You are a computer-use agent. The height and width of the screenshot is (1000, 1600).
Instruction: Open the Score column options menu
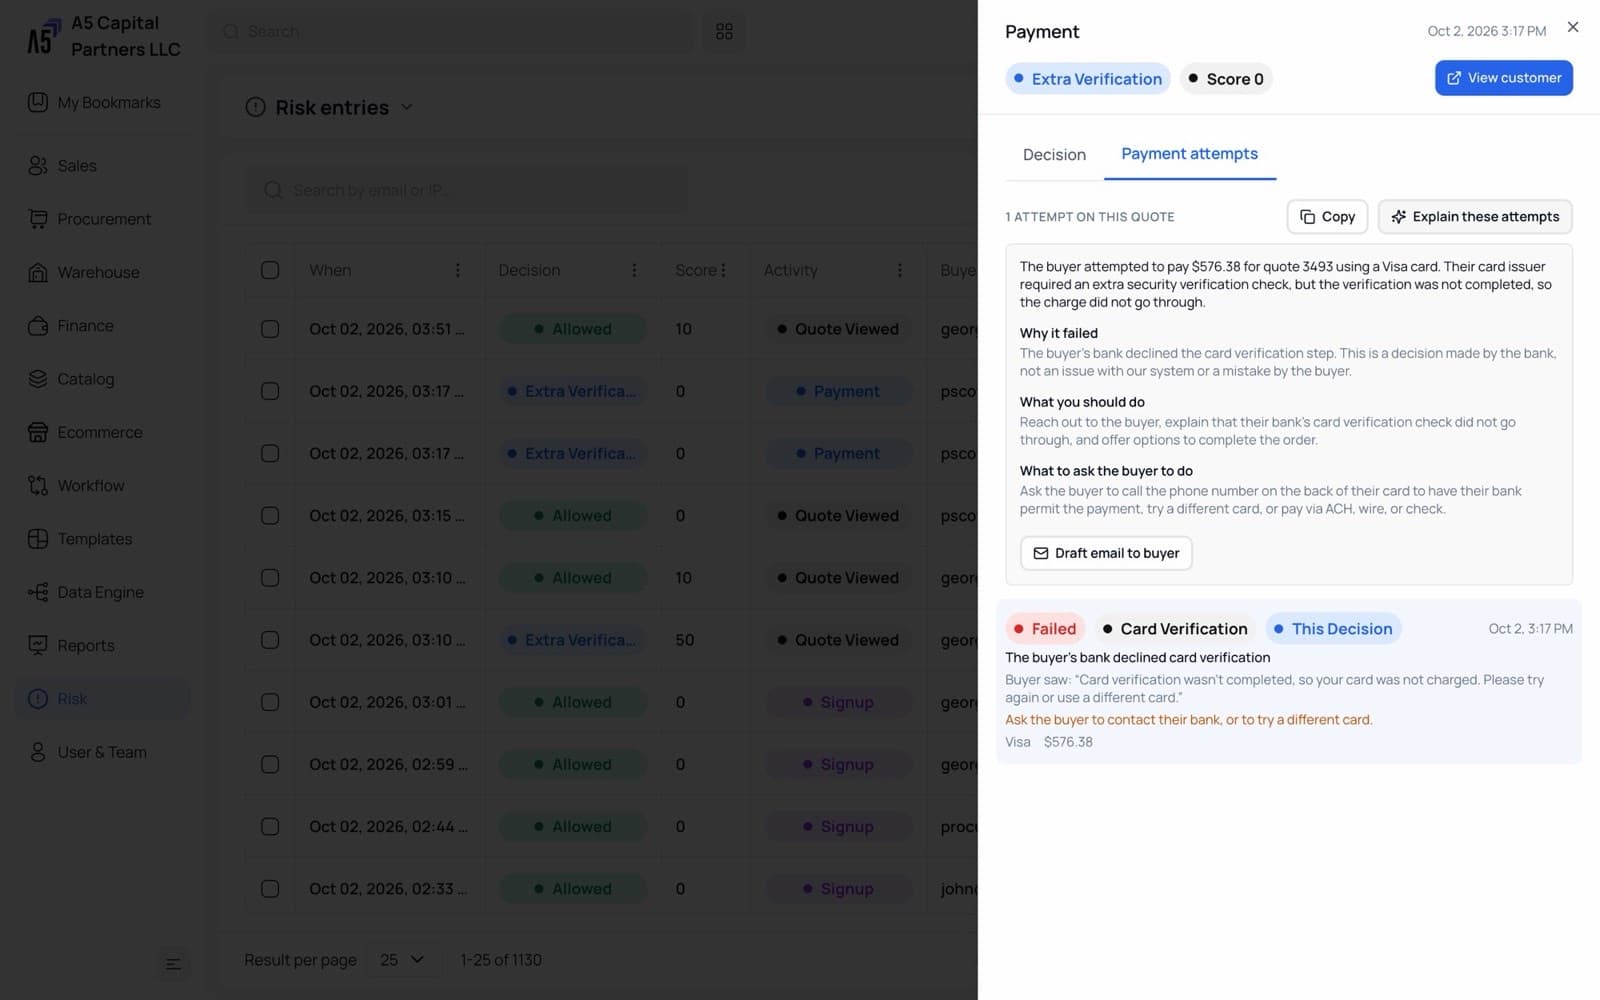[x=723, y=270]
